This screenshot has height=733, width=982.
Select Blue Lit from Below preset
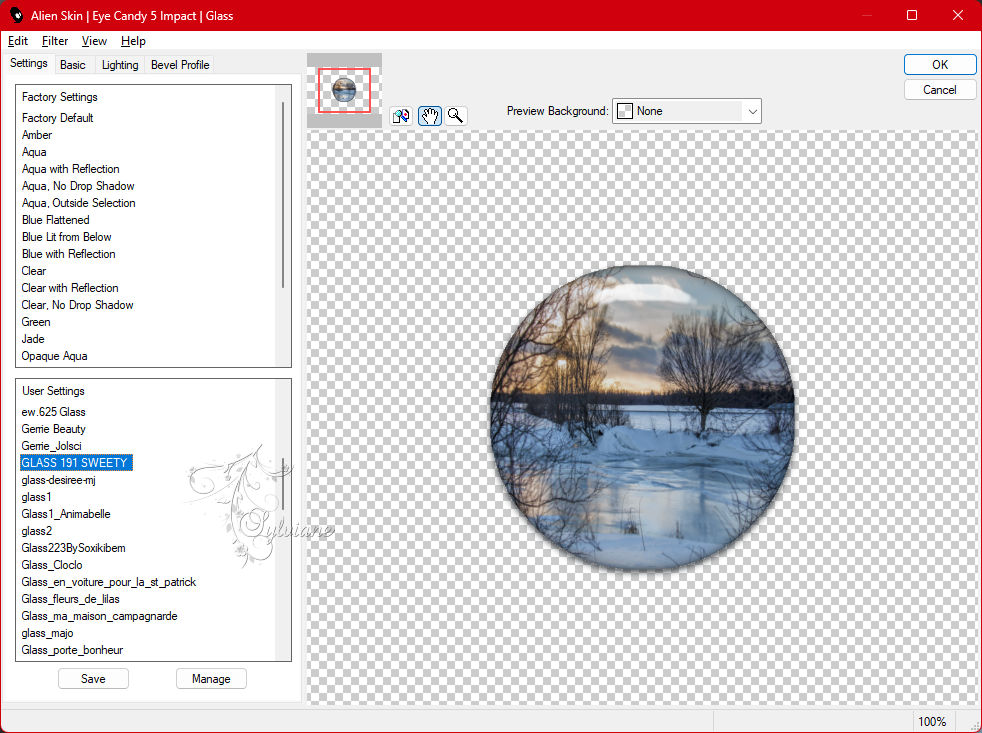pyautogui.click(x=66, y=237)
